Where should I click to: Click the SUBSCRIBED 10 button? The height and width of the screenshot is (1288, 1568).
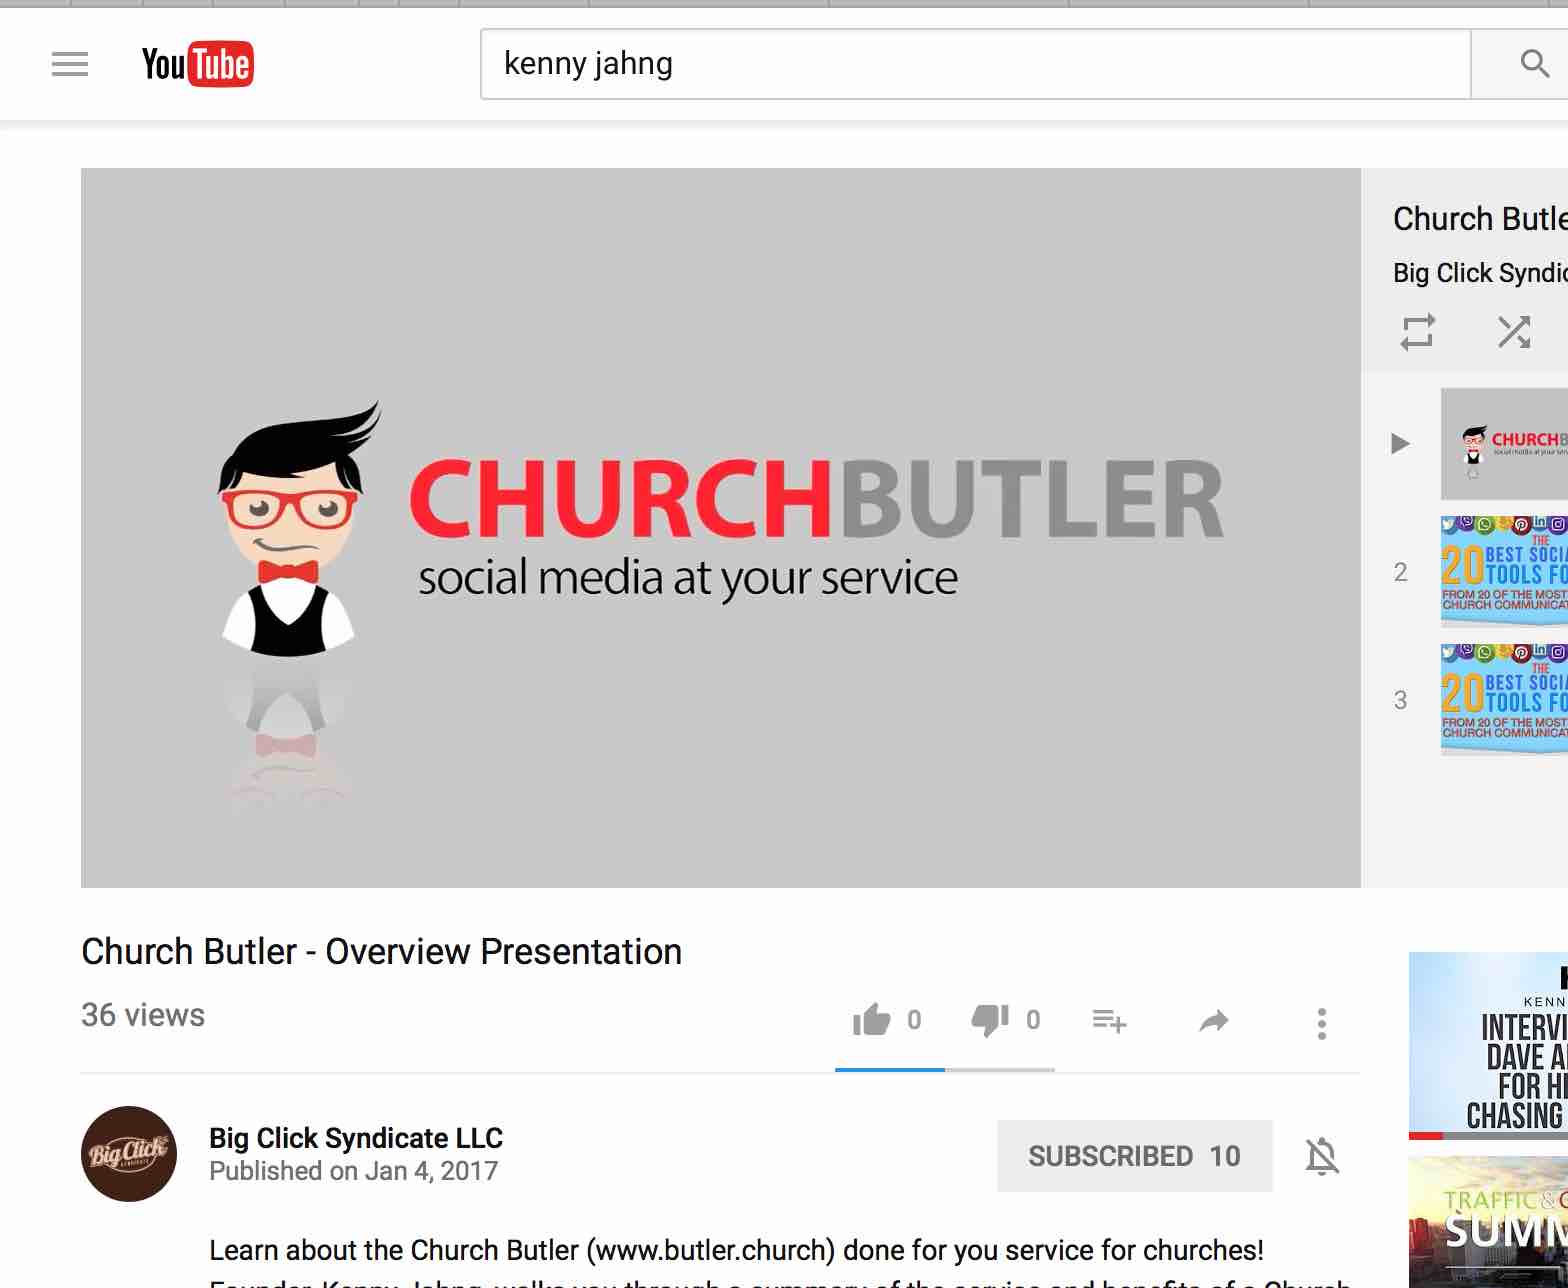click(x=1134, y=1156)
